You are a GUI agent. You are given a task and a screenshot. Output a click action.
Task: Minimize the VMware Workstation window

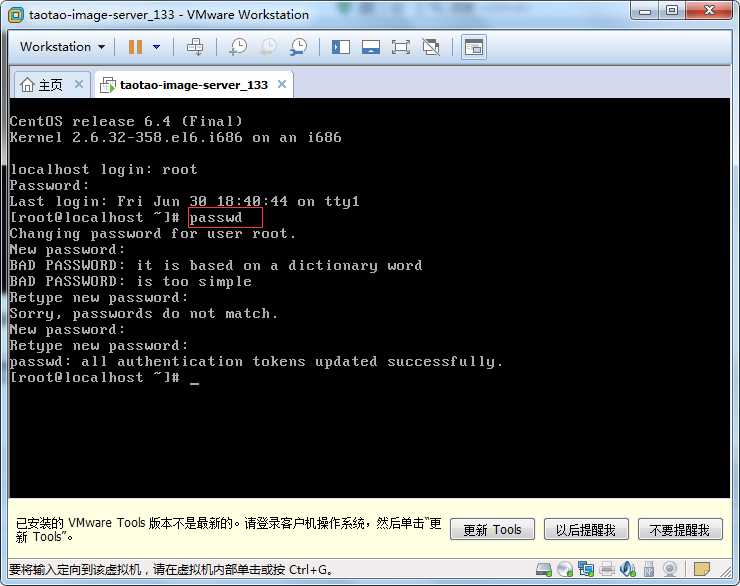tap(645, 10)
